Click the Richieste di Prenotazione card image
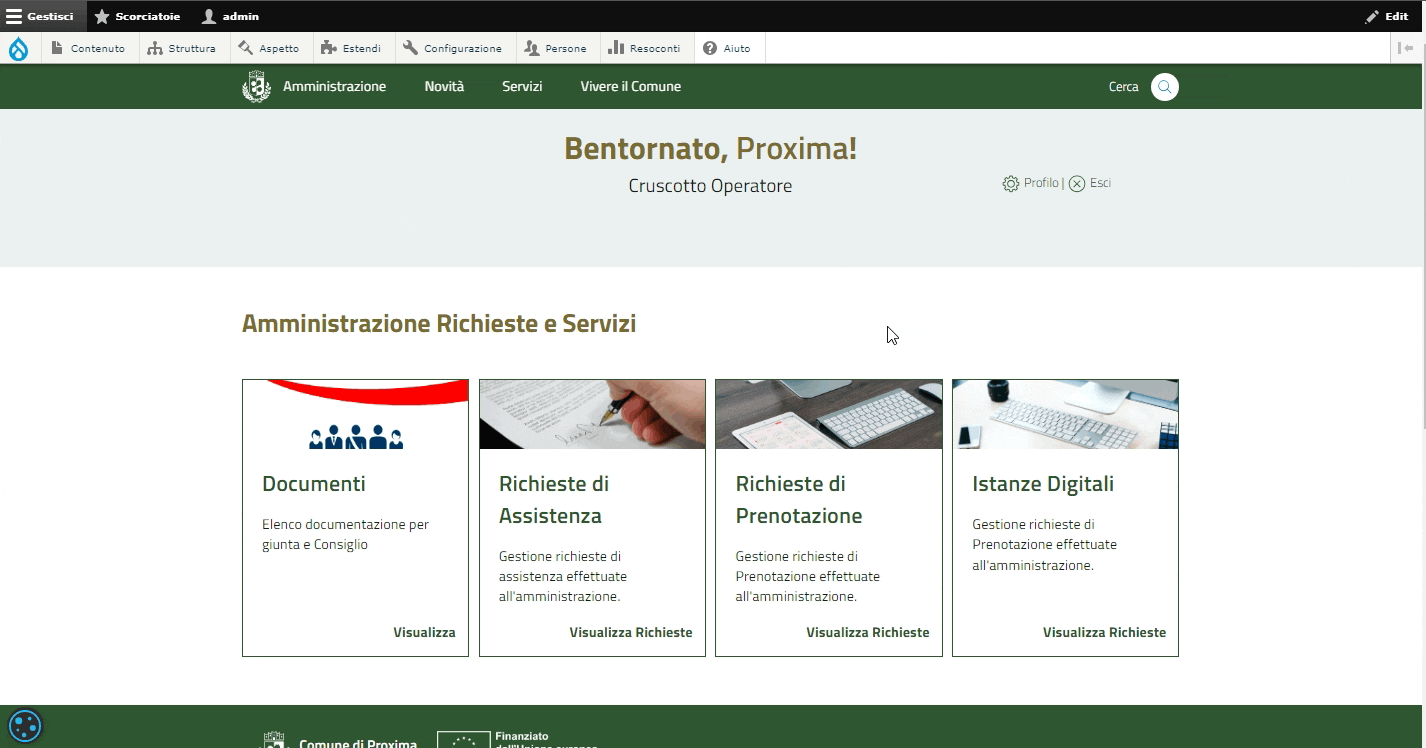The image size is (1426, 748). [828, 414]
